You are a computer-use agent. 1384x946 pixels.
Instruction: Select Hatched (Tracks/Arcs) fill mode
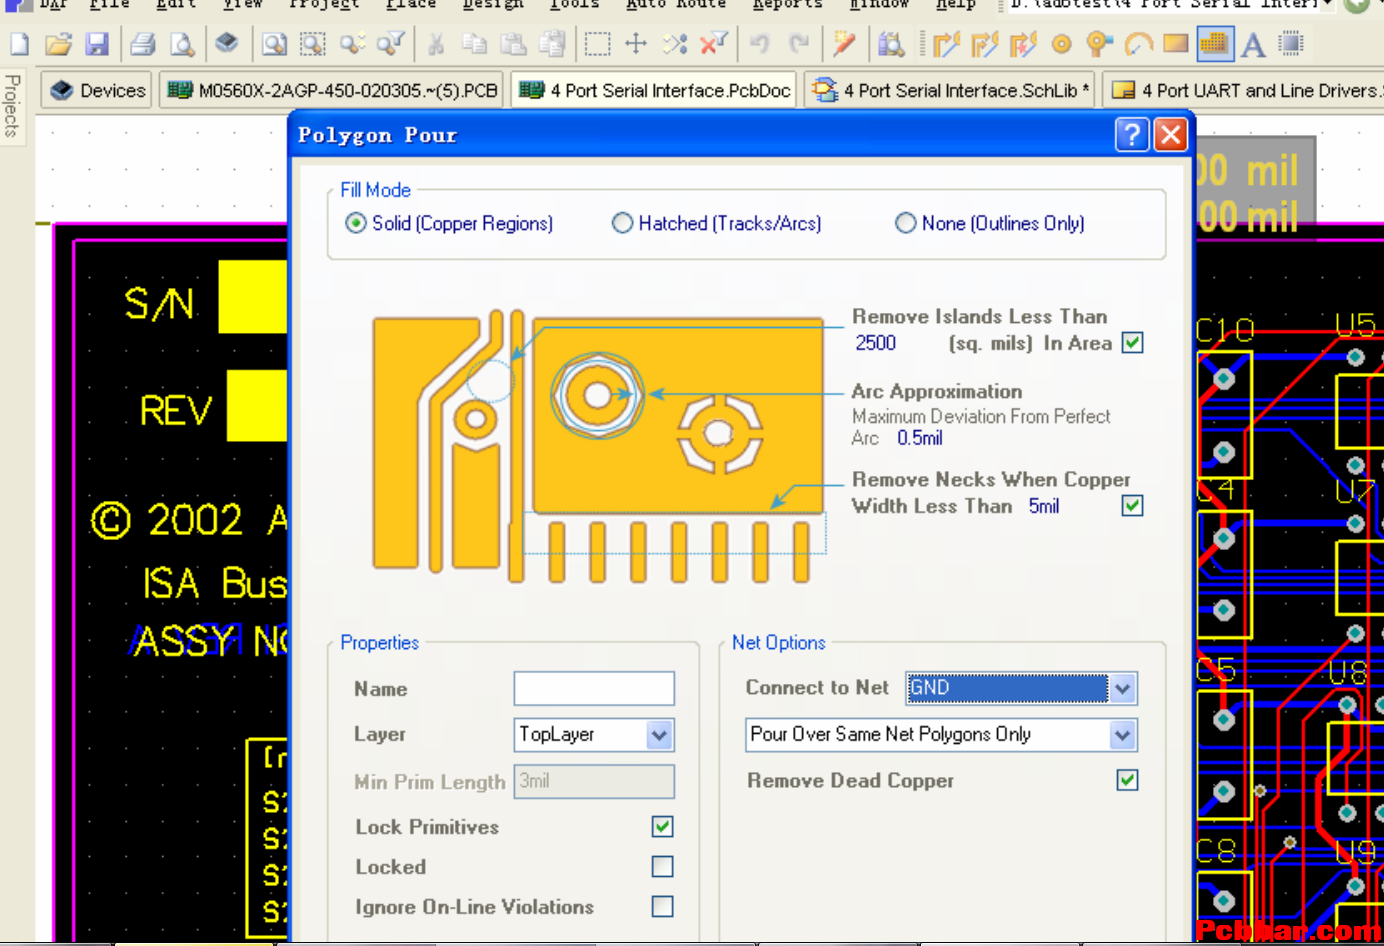622,223
